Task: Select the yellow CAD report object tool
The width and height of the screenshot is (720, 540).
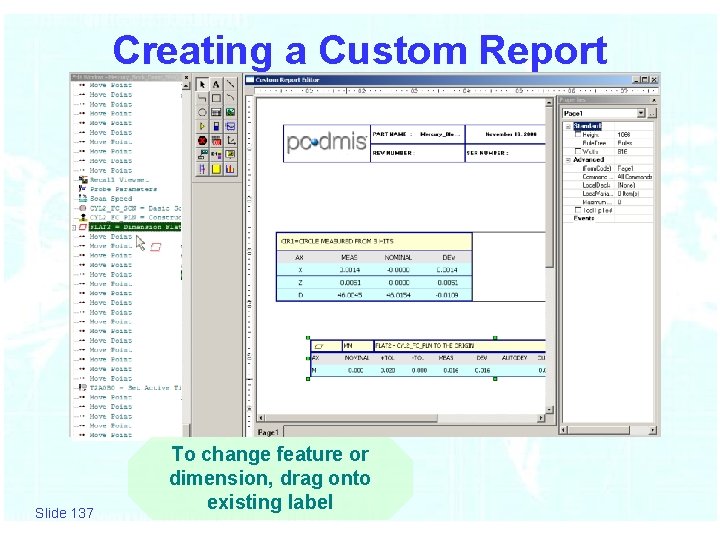Action: (231, 155)
